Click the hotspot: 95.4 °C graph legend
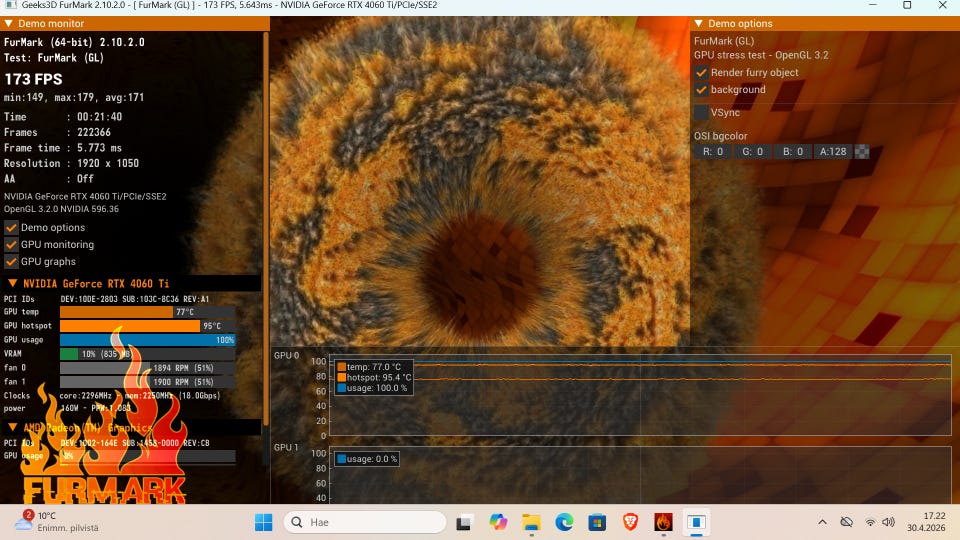 [374, 377]
